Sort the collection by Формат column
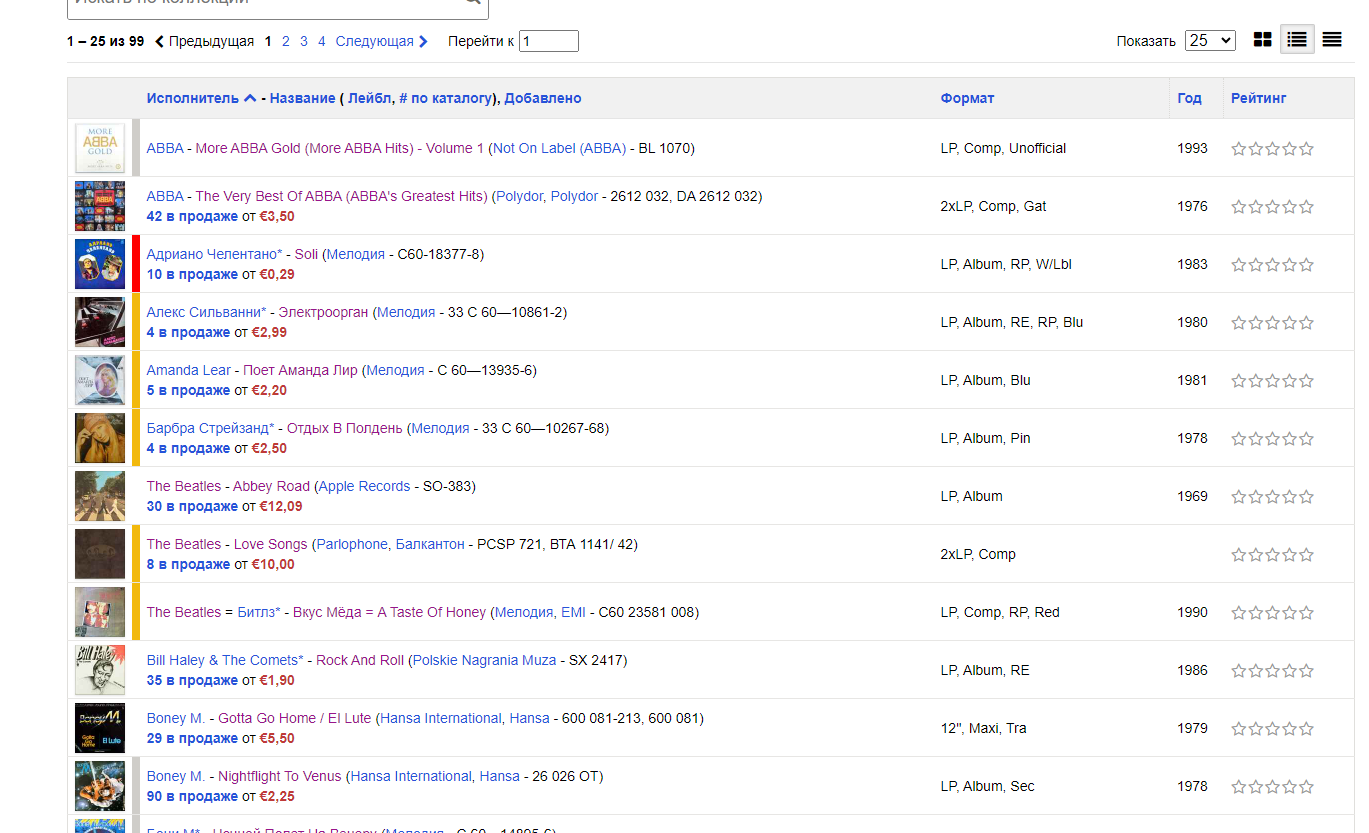Viewport: 1369px width, 833px height. click(x=967, y=98)
